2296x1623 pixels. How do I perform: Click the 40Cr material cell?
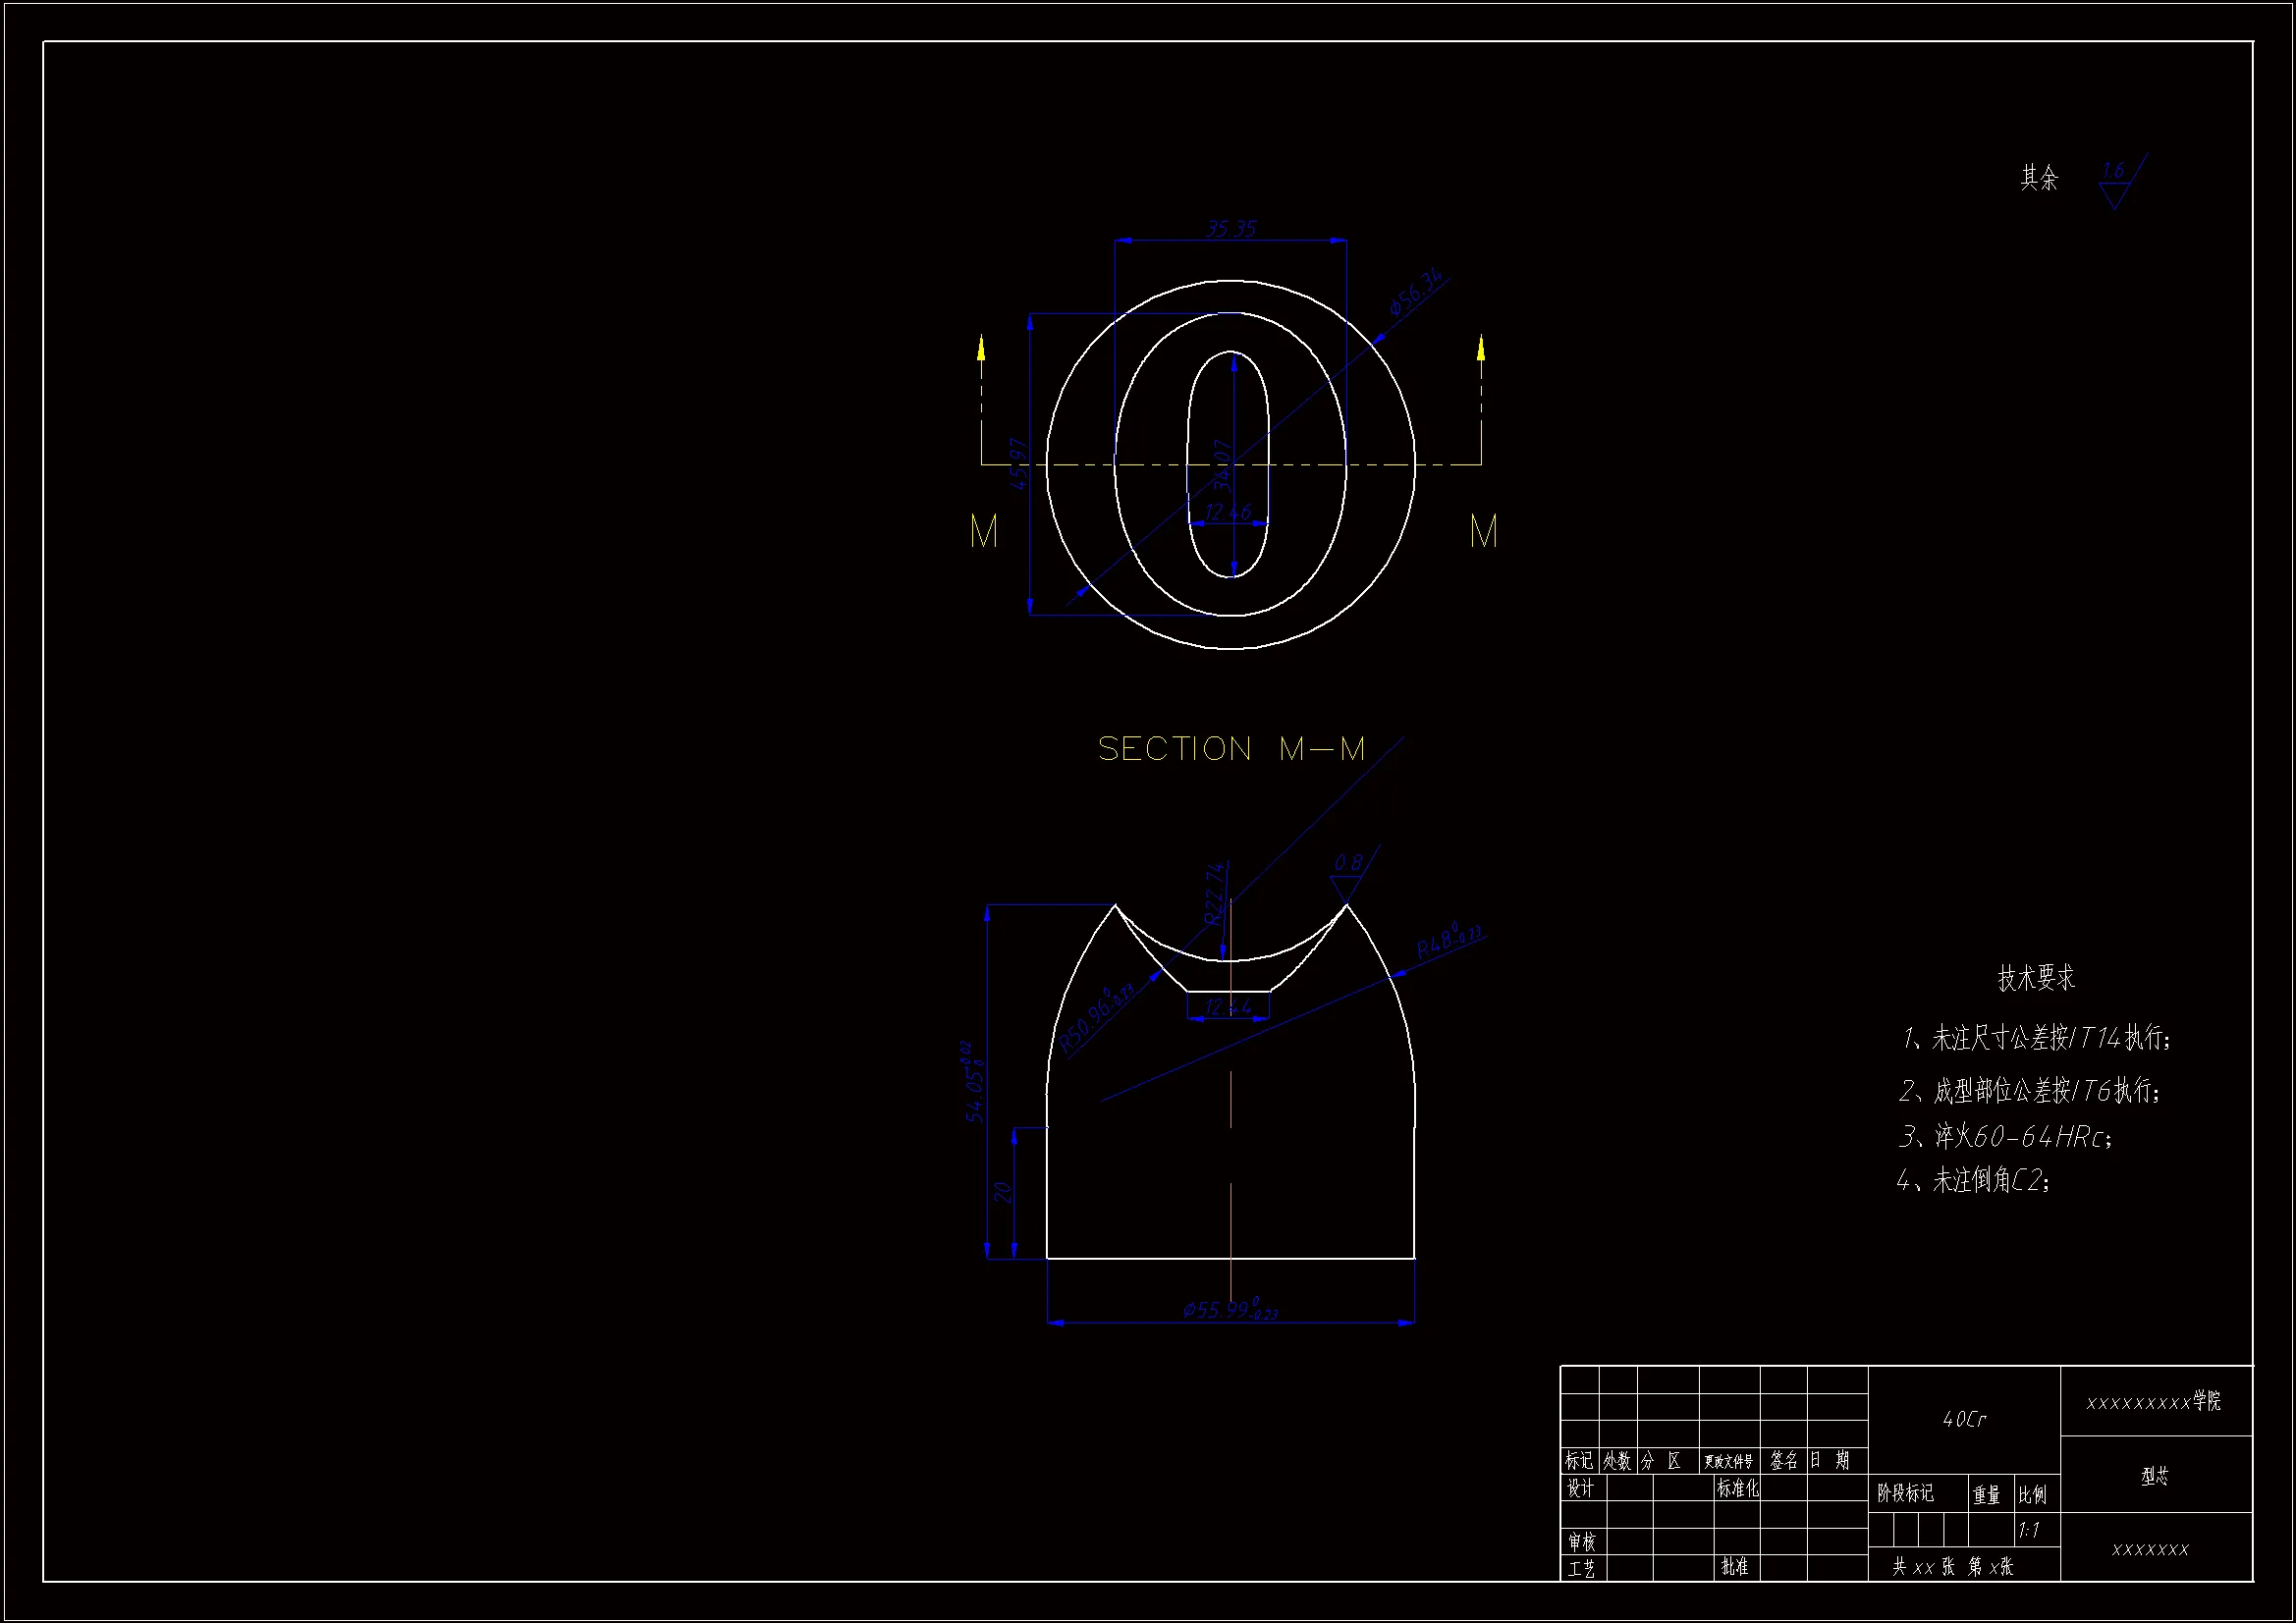click(1964, 1419)
